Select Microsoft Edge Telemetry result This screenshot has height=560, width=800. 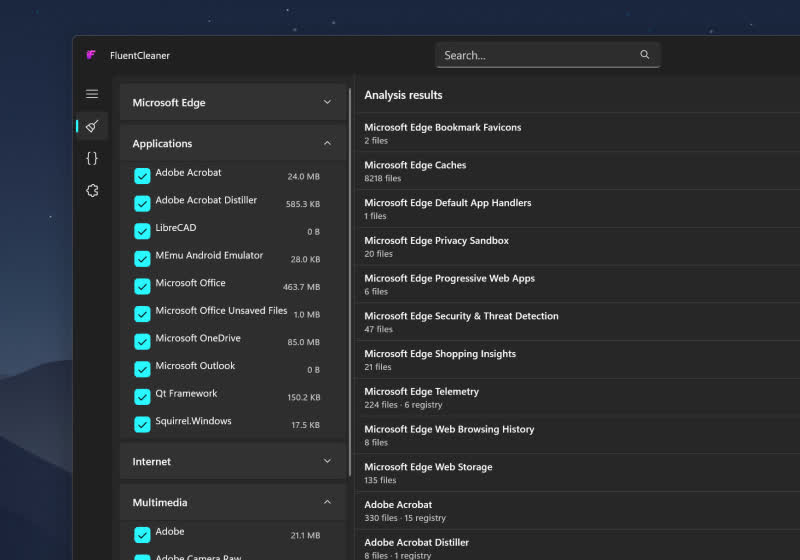tap(578, 397)
